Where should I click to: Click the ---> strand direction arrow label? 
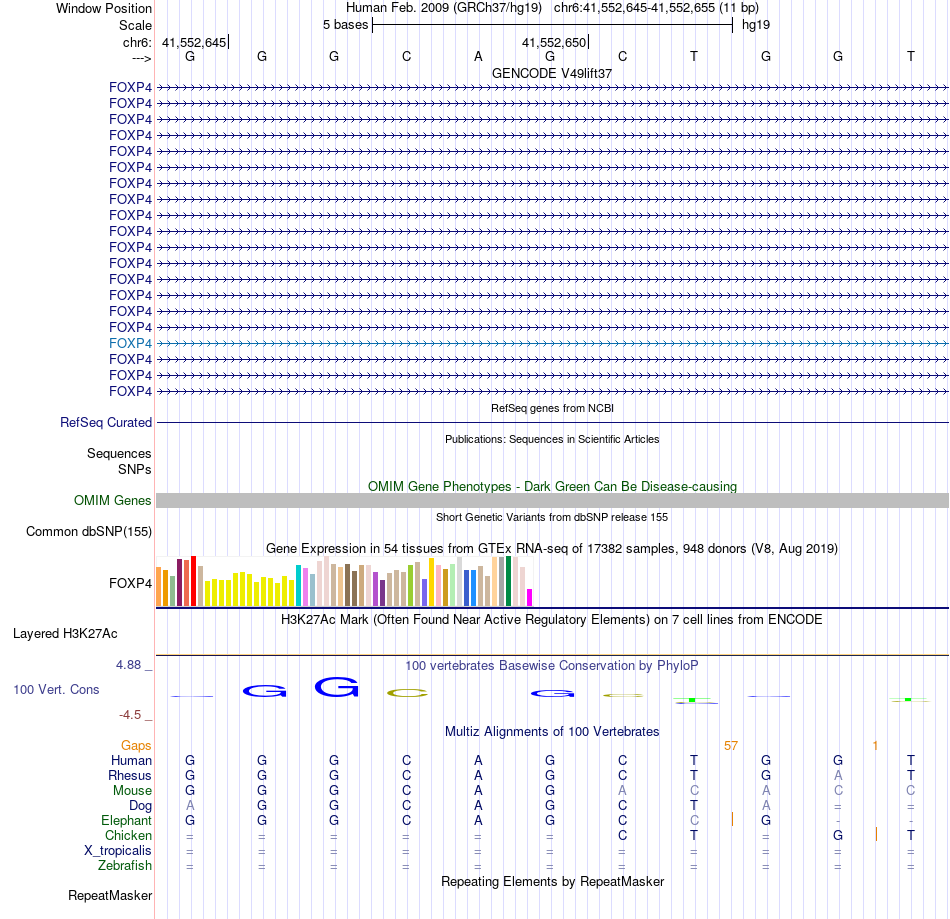point(142,58)
